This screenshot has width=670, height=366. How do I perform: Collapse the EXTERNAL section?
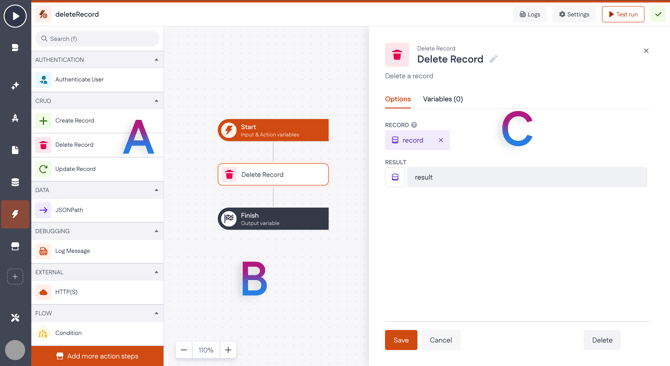156,272
